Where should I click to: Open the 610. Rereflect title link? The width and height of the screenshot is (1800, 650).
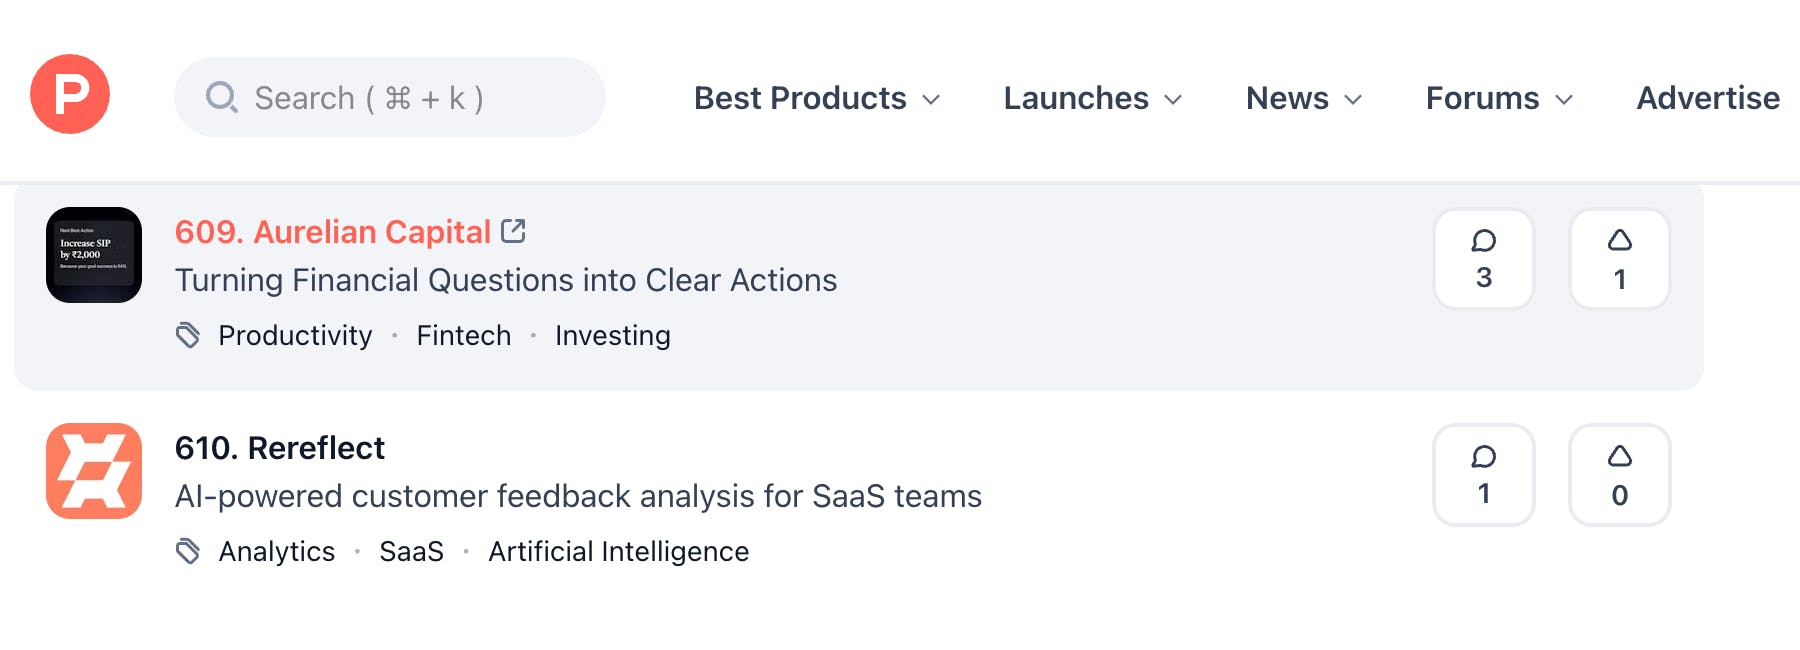pos(279,448)
